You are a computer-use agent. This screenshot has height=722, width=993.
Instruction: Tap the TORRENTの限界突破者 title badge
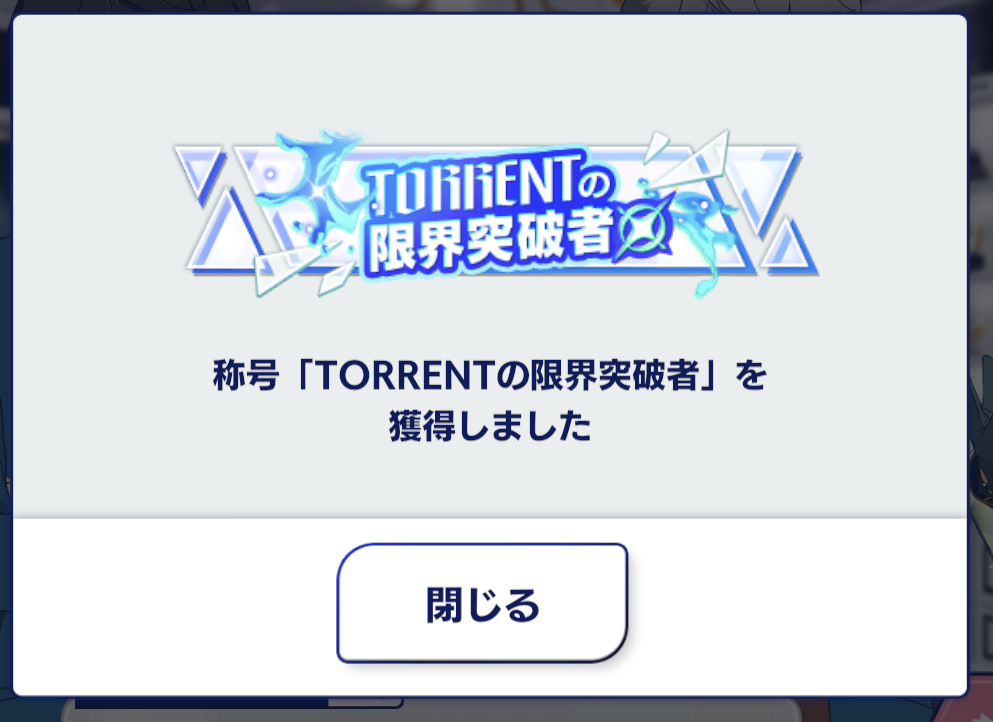[x=495, y=213]
